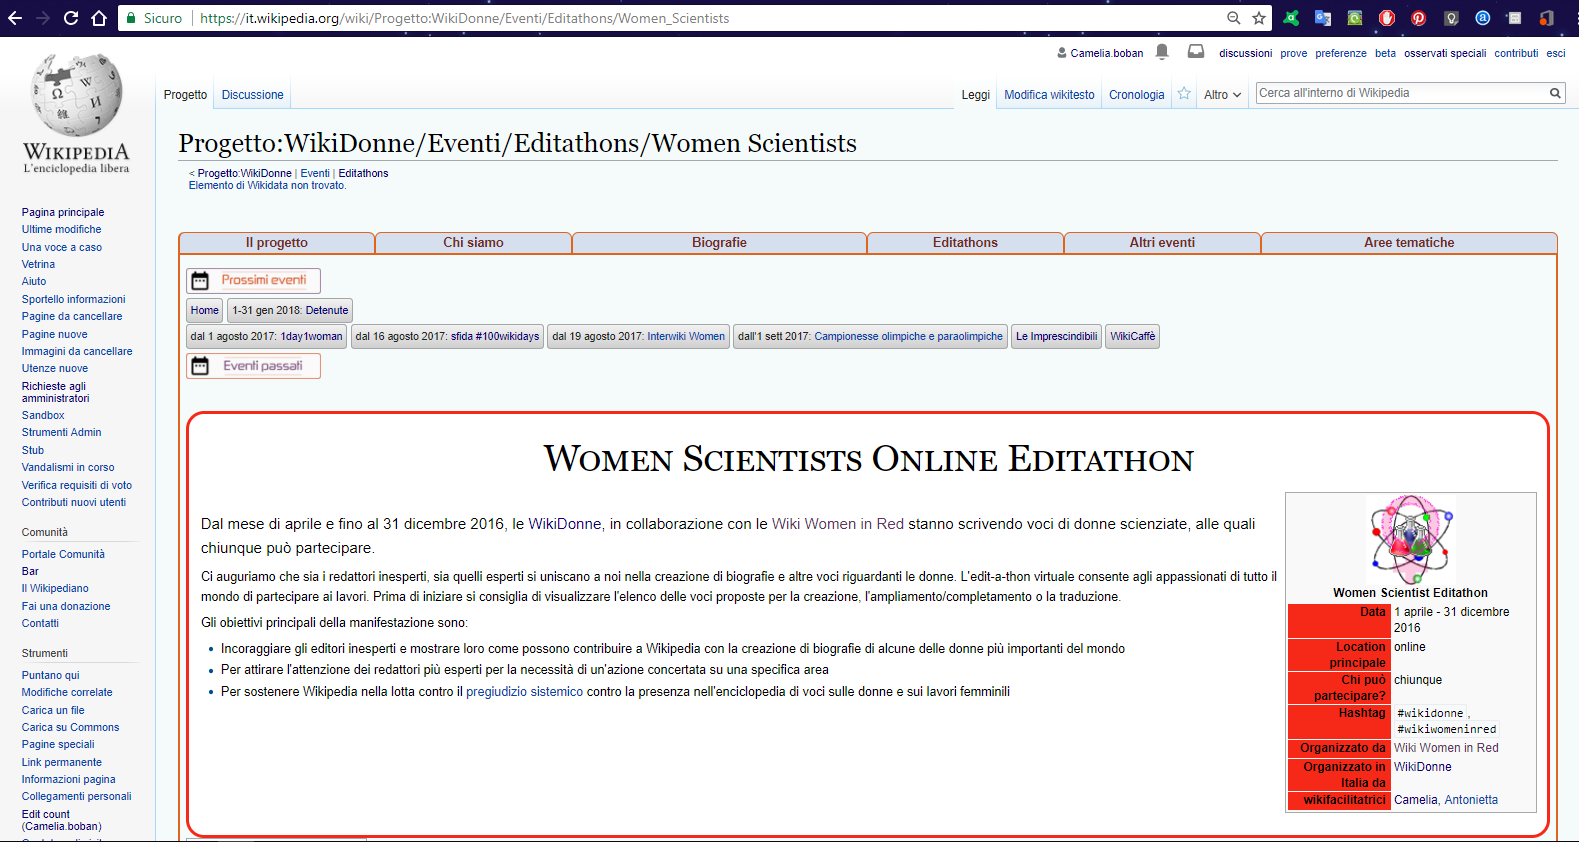Open the messages inbox tray icon
Screen dimensions: 1579x842
[x=1195, y=52]
